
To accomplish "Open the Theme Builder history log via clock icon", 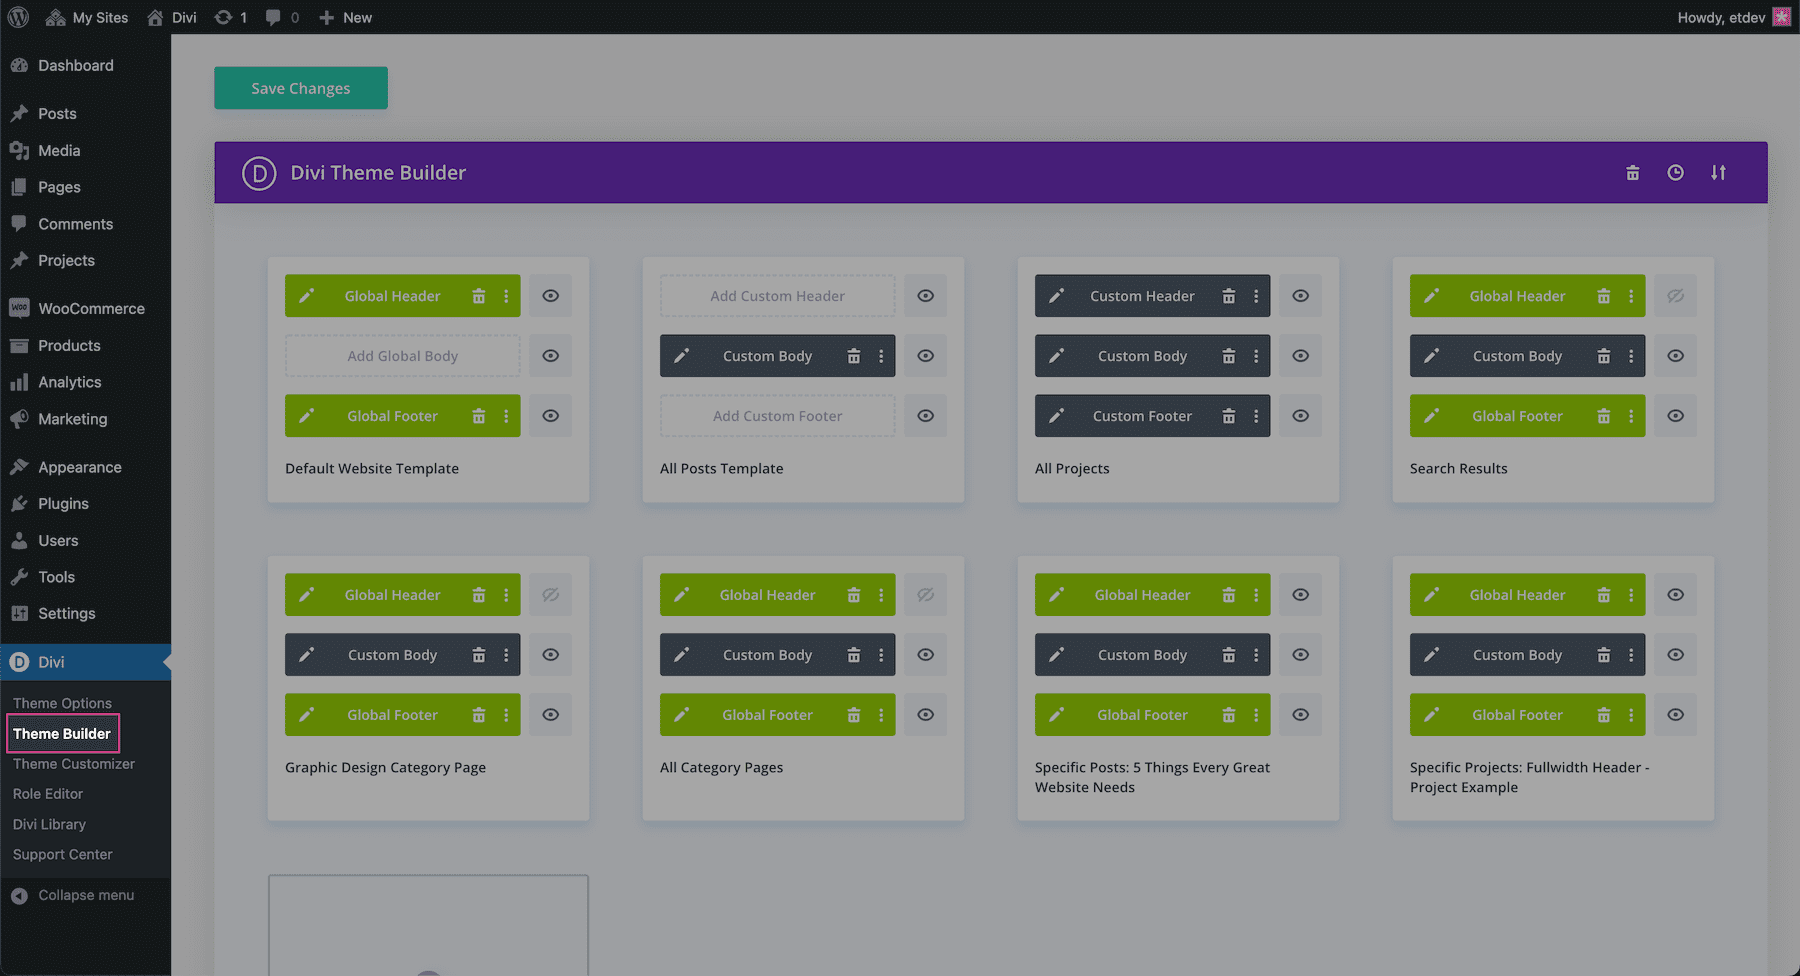I will (1676, 172).
